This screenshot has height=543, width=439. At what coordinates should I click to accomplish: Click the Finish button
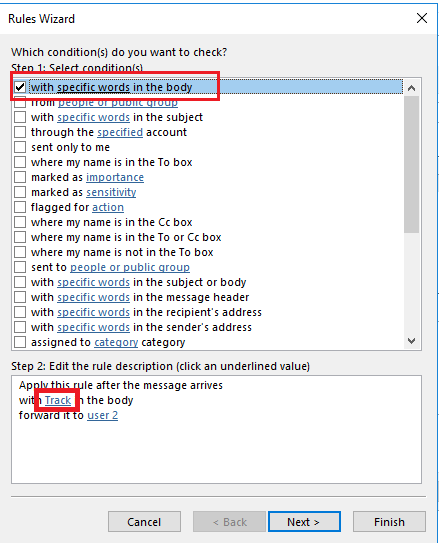(x=389, y=522)
